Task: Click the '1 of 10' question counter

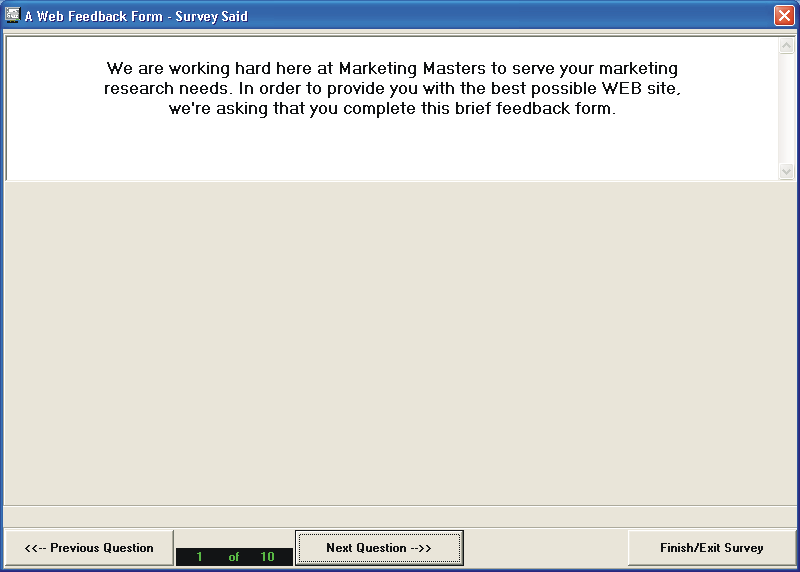Action: coord(235,557)
